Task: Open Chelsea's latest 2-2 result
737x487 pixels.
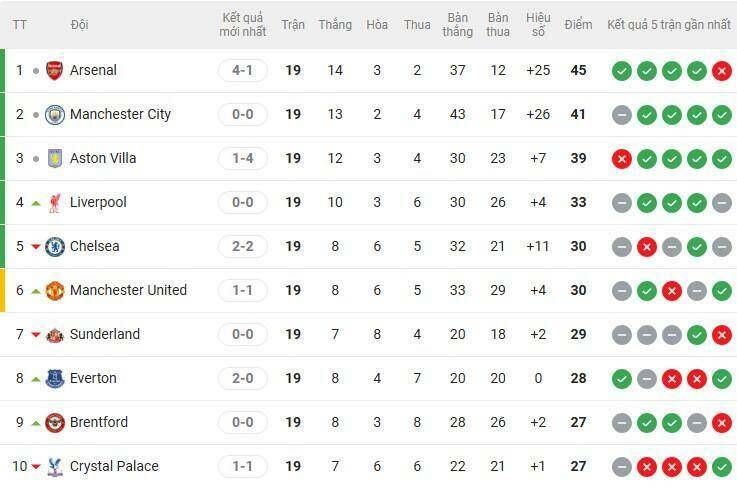Action: [x=243, y=246]
